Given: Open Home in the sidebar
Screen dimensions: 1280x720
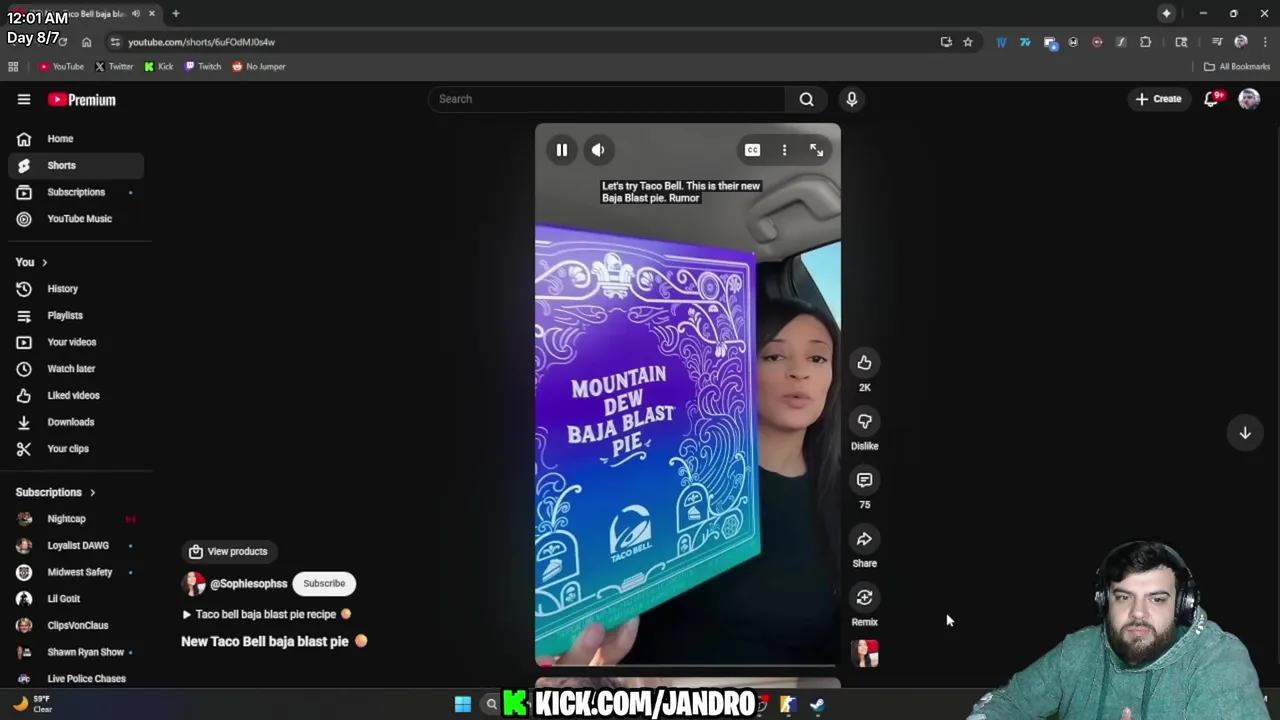Looking at the screenshot, I should coord(76,139).
